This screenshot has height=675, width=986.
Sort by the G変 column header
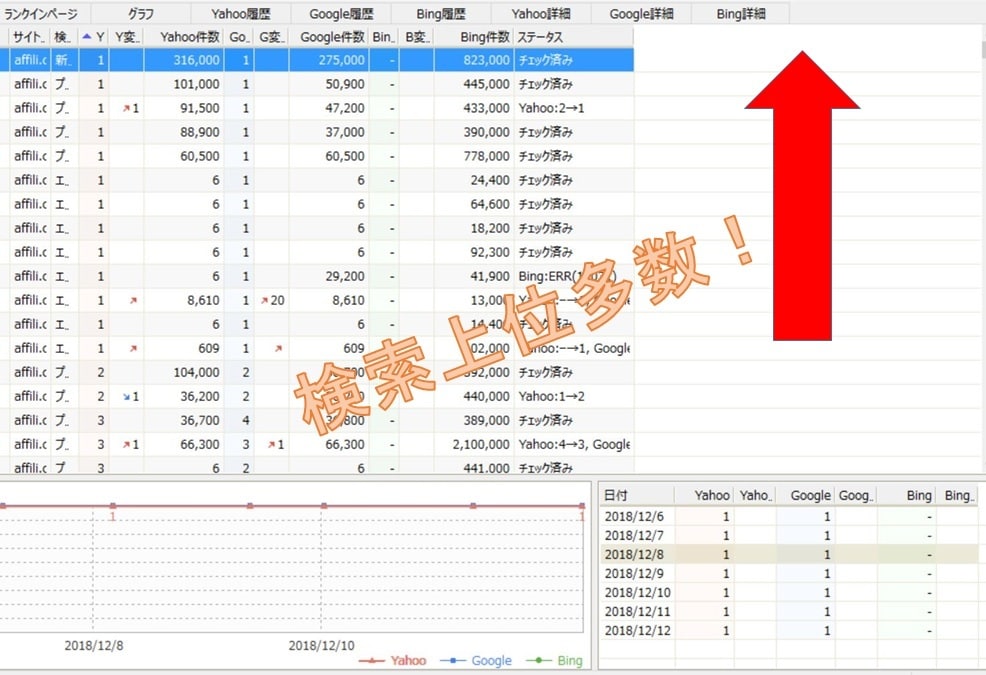(272, 37)
